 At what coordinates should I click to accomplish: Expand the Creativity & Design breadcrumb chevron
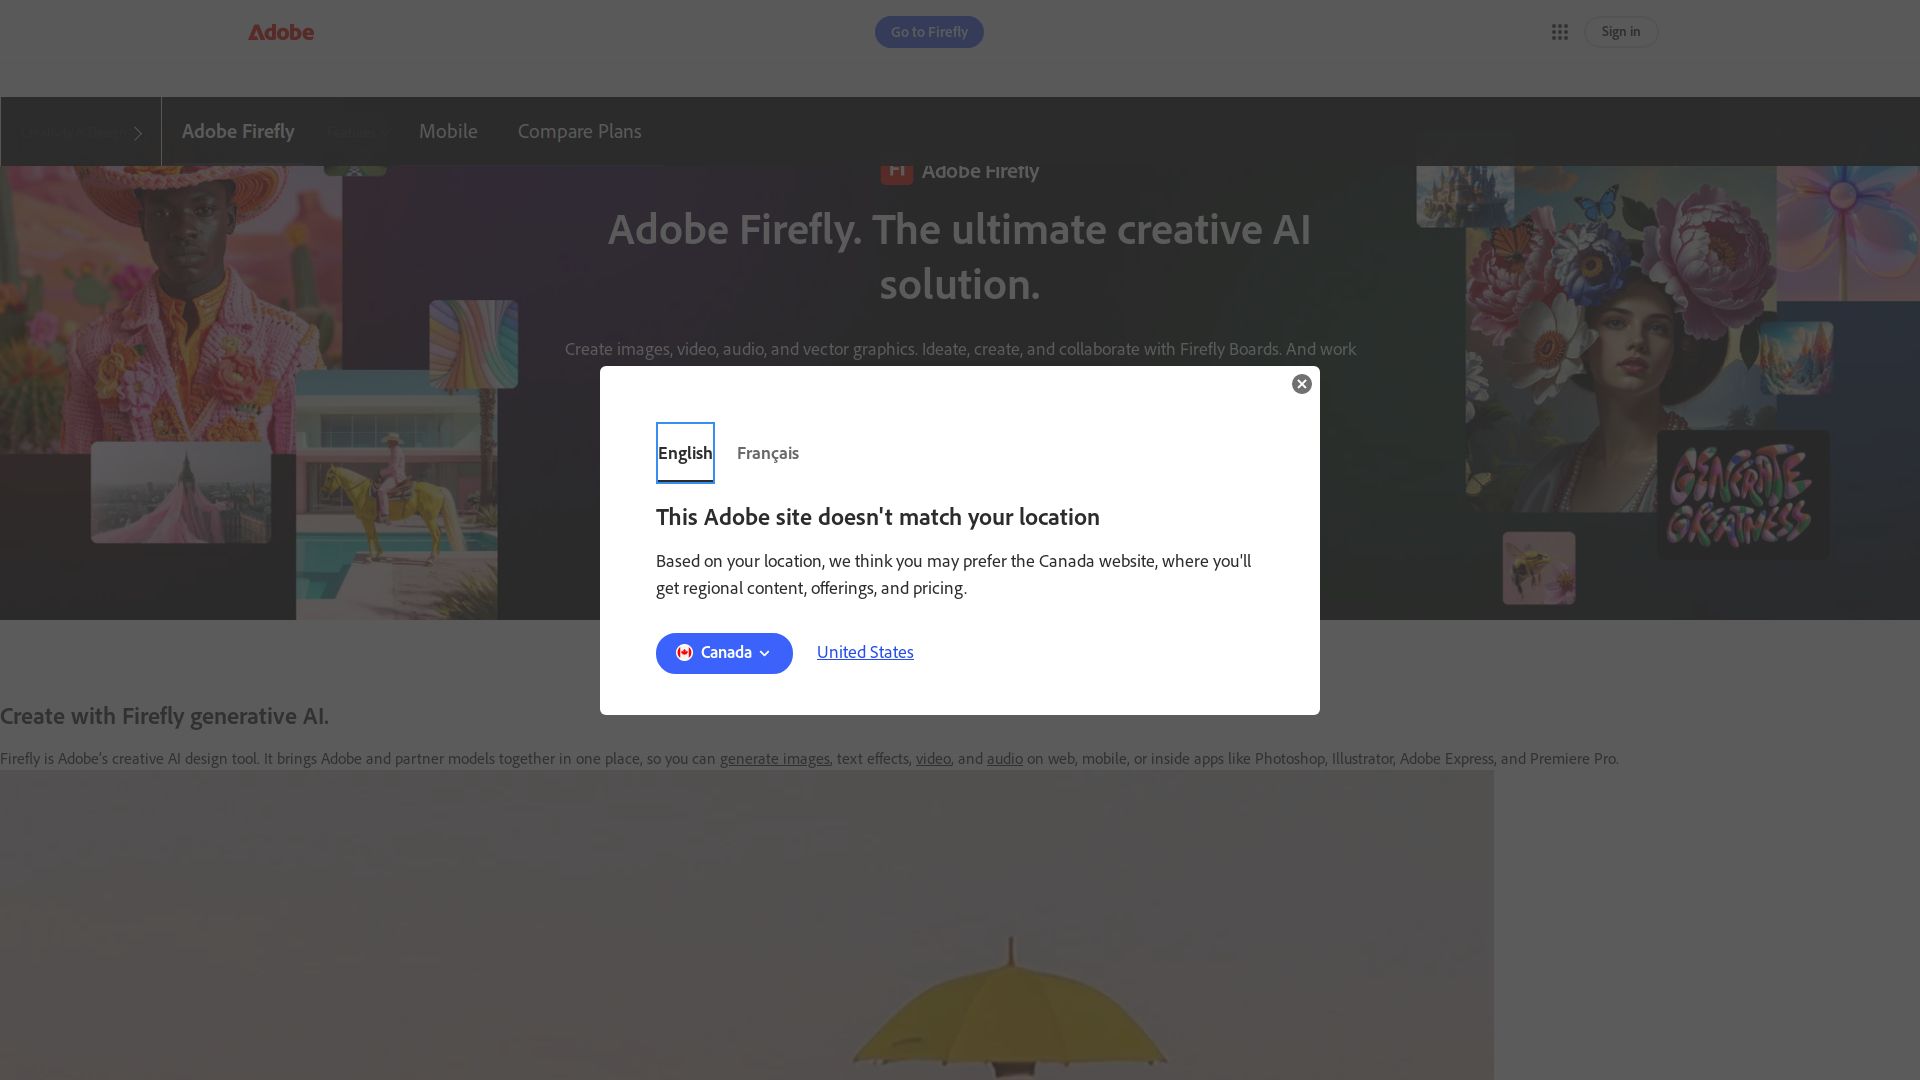pos(137,132)
